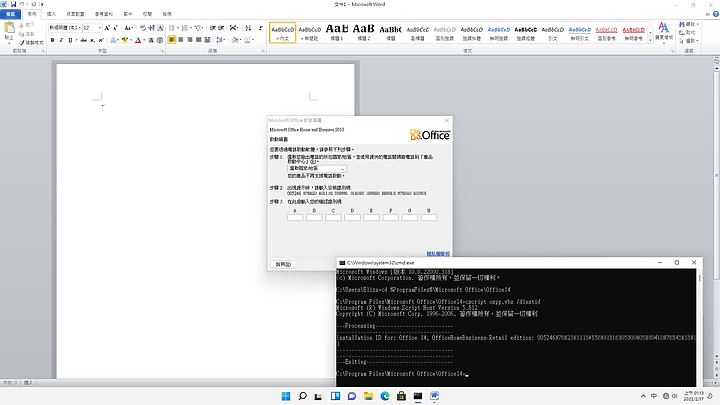Switch to the Review ribbon tab

[147, 14]
